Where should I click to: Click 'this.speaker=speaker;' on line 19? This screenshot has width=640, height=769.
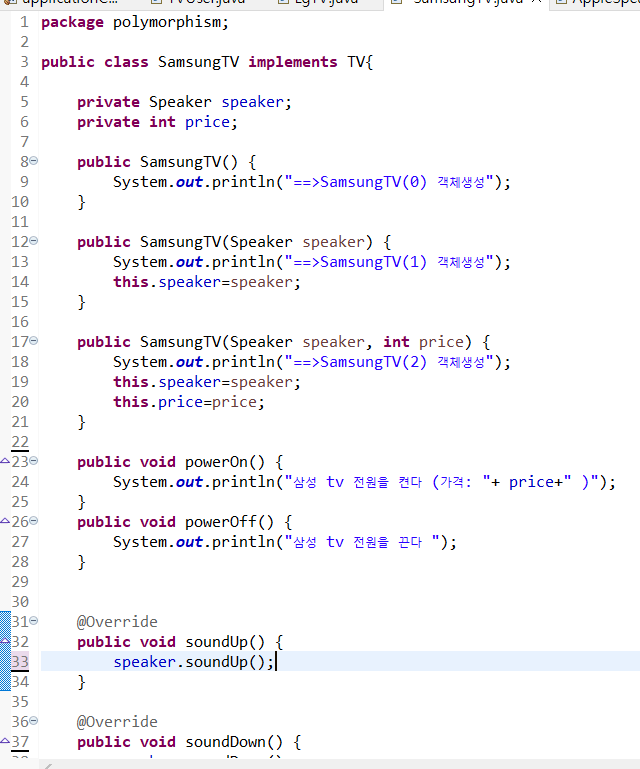click(x=207, y=382)
